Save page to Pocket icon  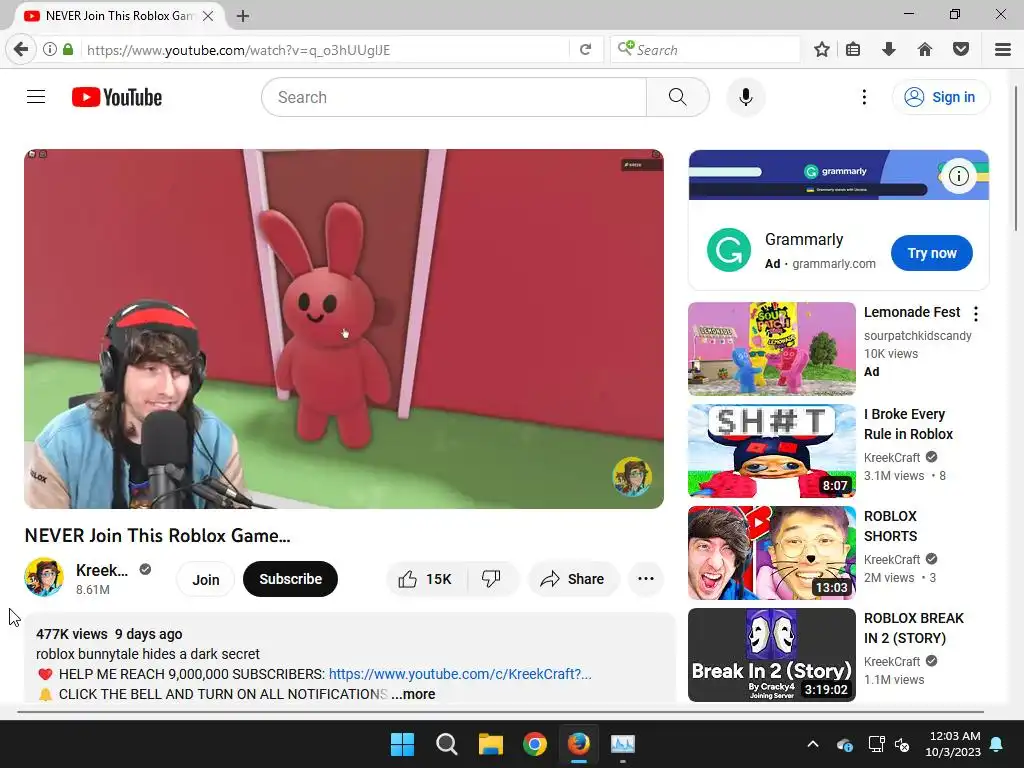[x=961, y=50]
